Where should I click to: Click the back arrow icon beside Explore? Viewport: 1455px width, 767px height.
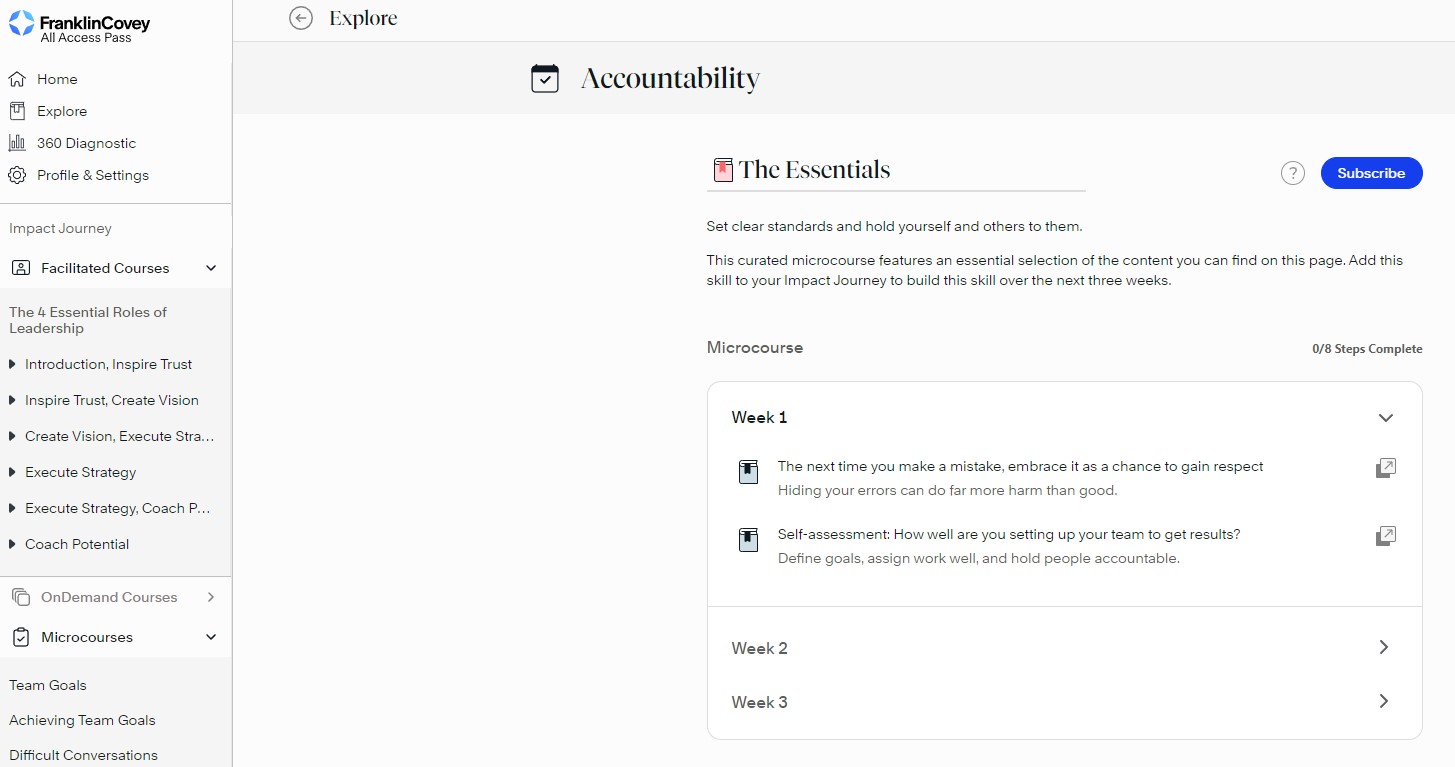coord(300,18)
